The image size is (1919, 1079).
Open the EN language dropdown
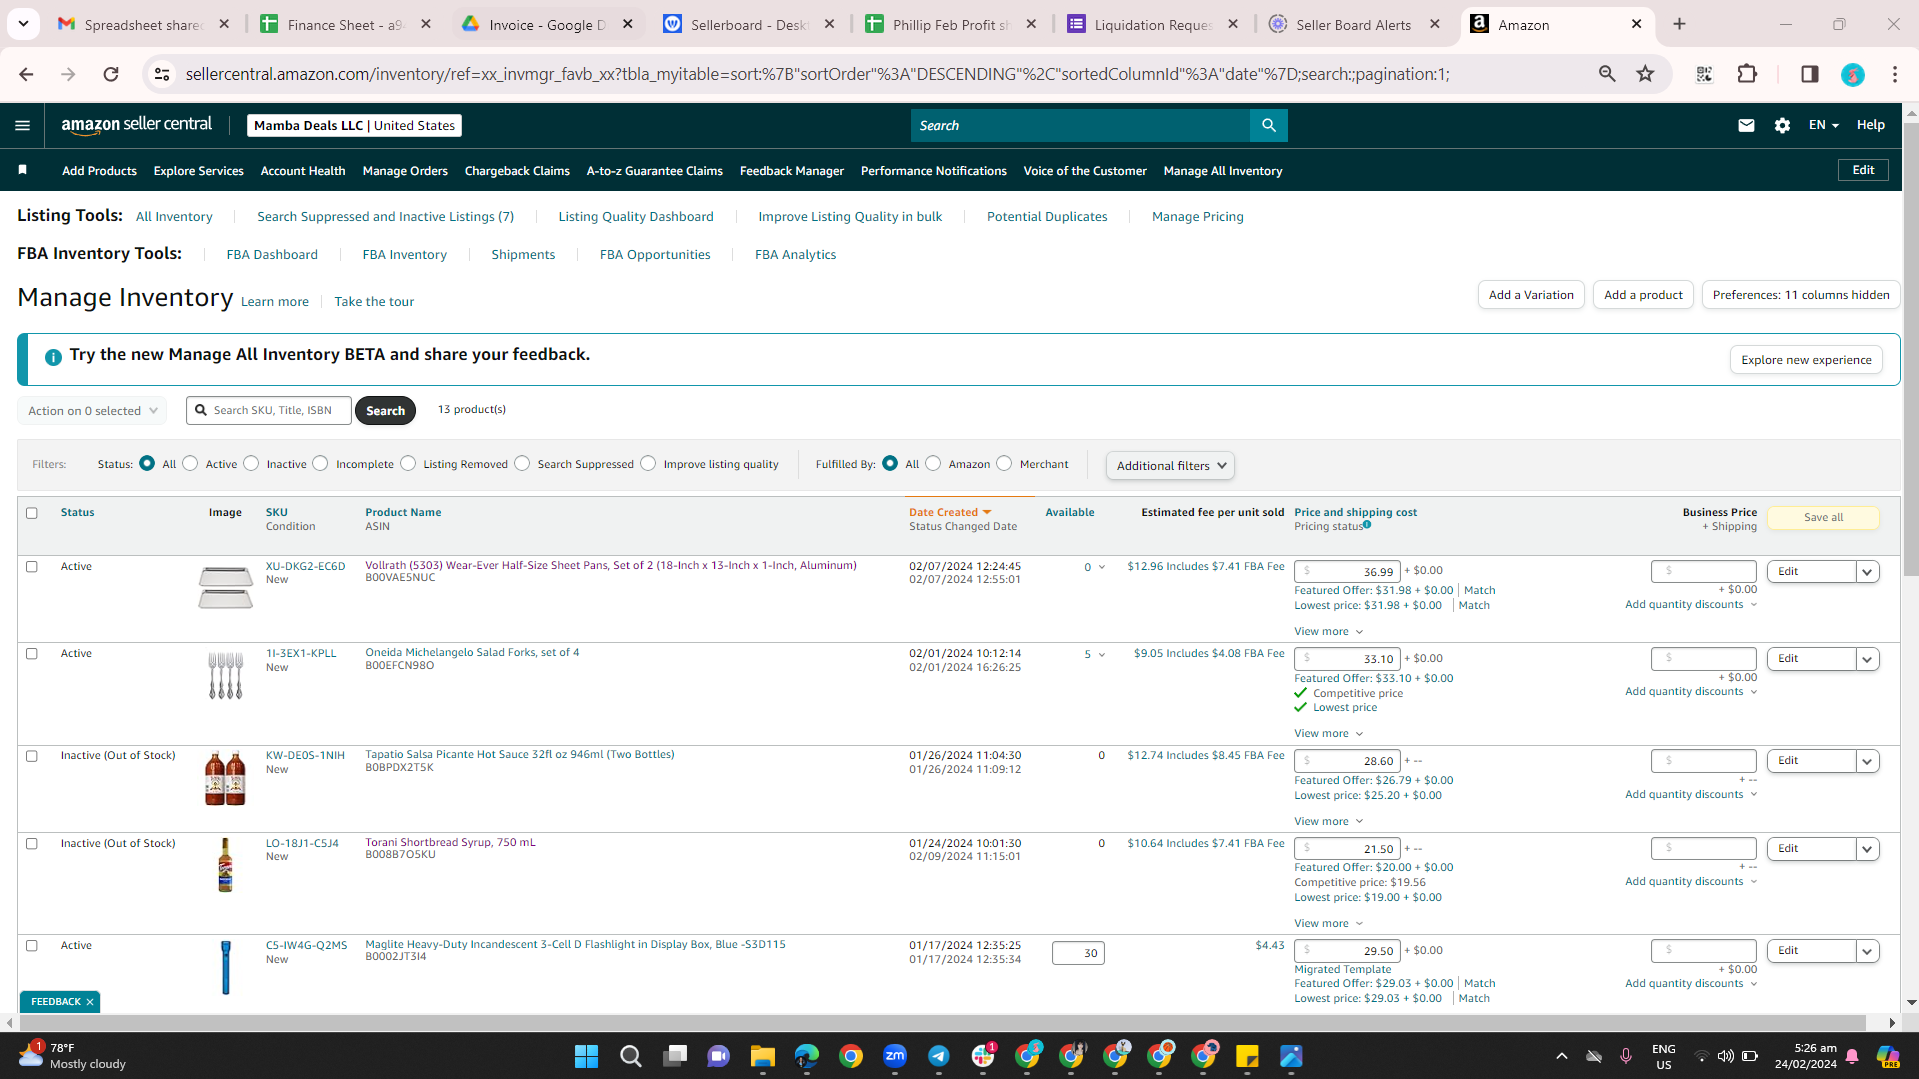(x=1823, y=125)
